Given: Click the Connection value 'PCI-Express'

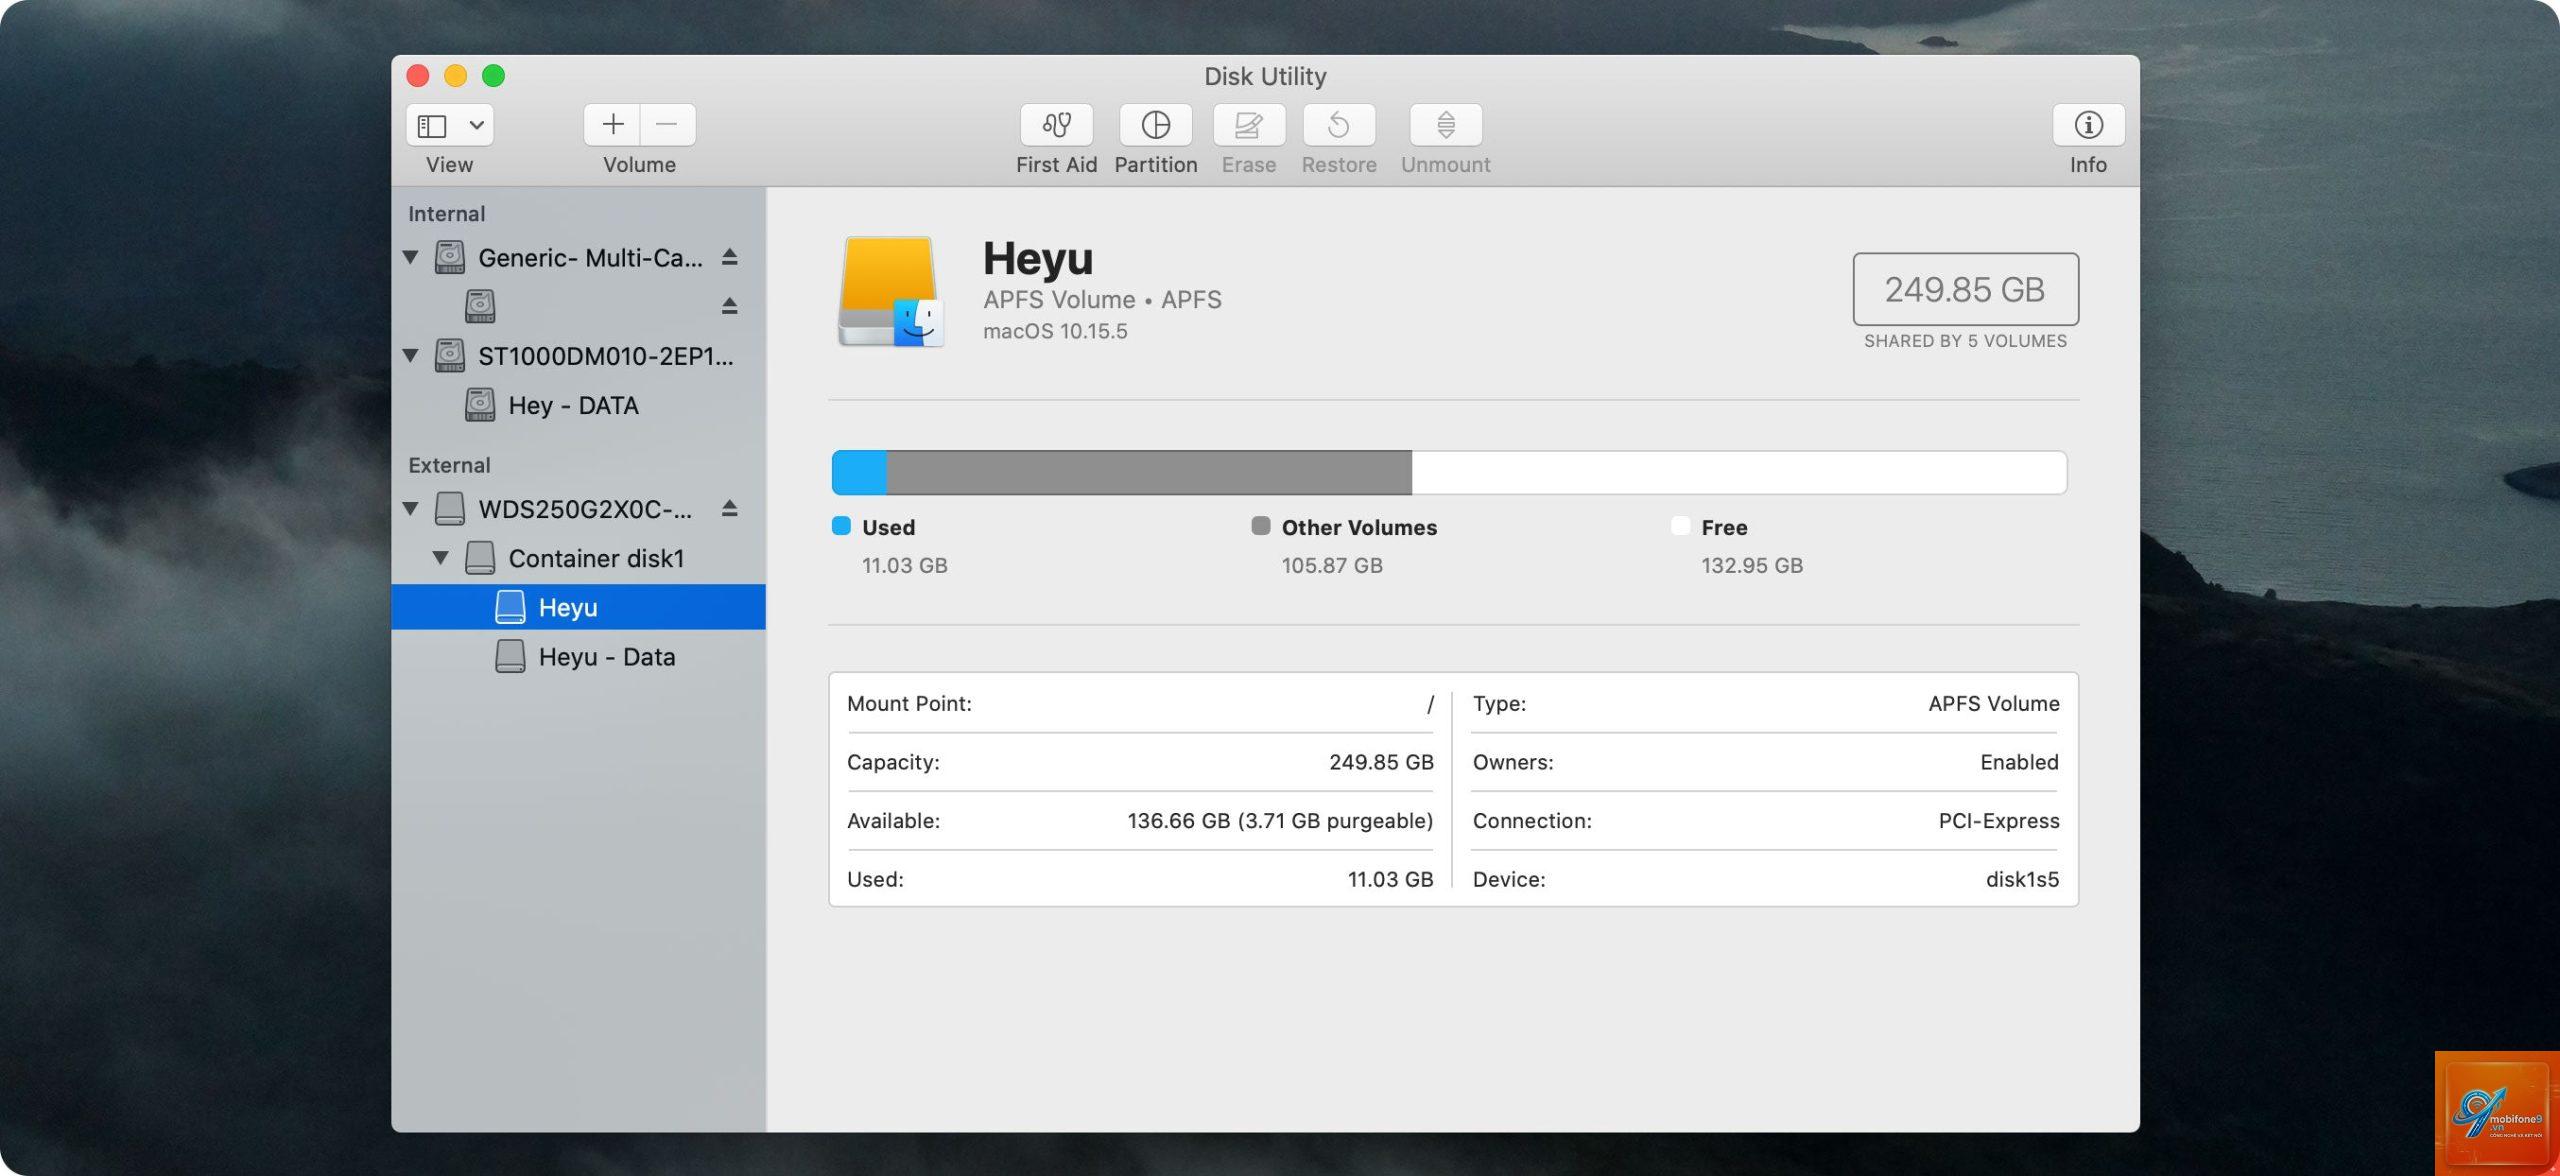Looking at the screenshot, I should point(1999,821).
